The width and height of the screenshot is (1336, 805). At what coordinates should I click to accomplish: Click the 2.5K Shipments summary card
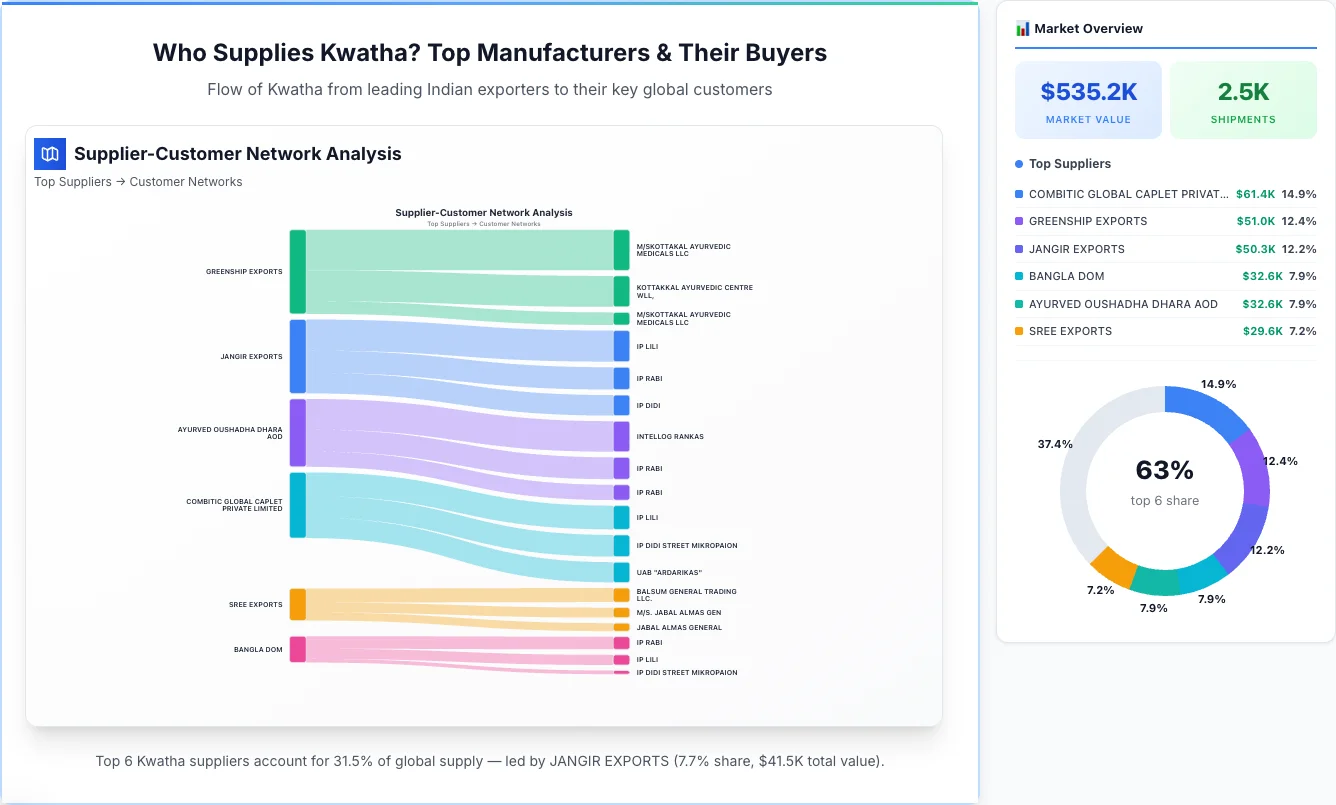point(1243,99)
